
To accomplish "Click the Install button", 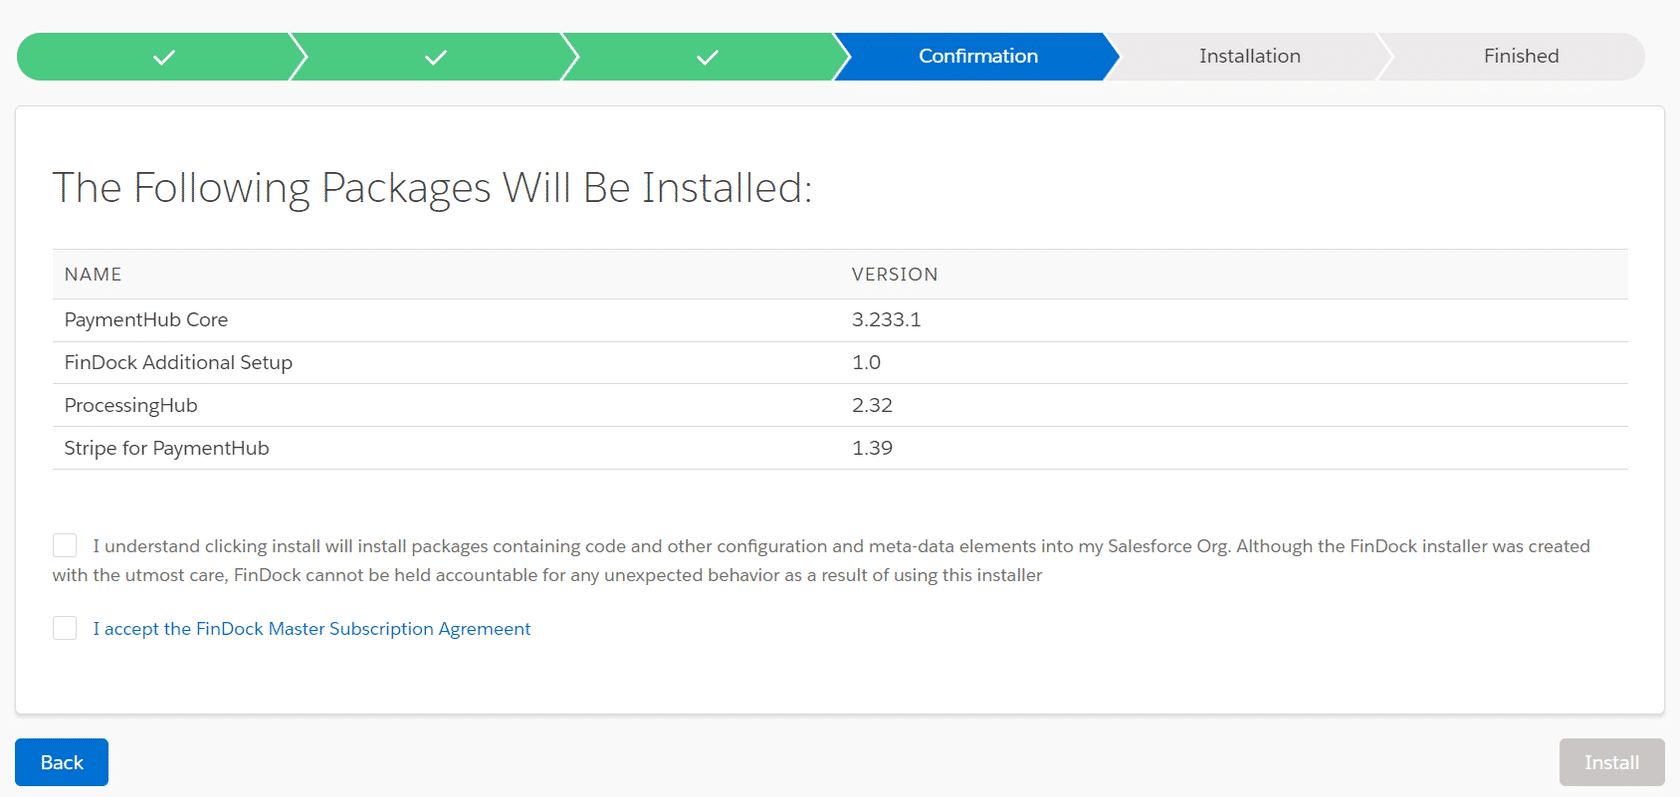I will 1611,762.
